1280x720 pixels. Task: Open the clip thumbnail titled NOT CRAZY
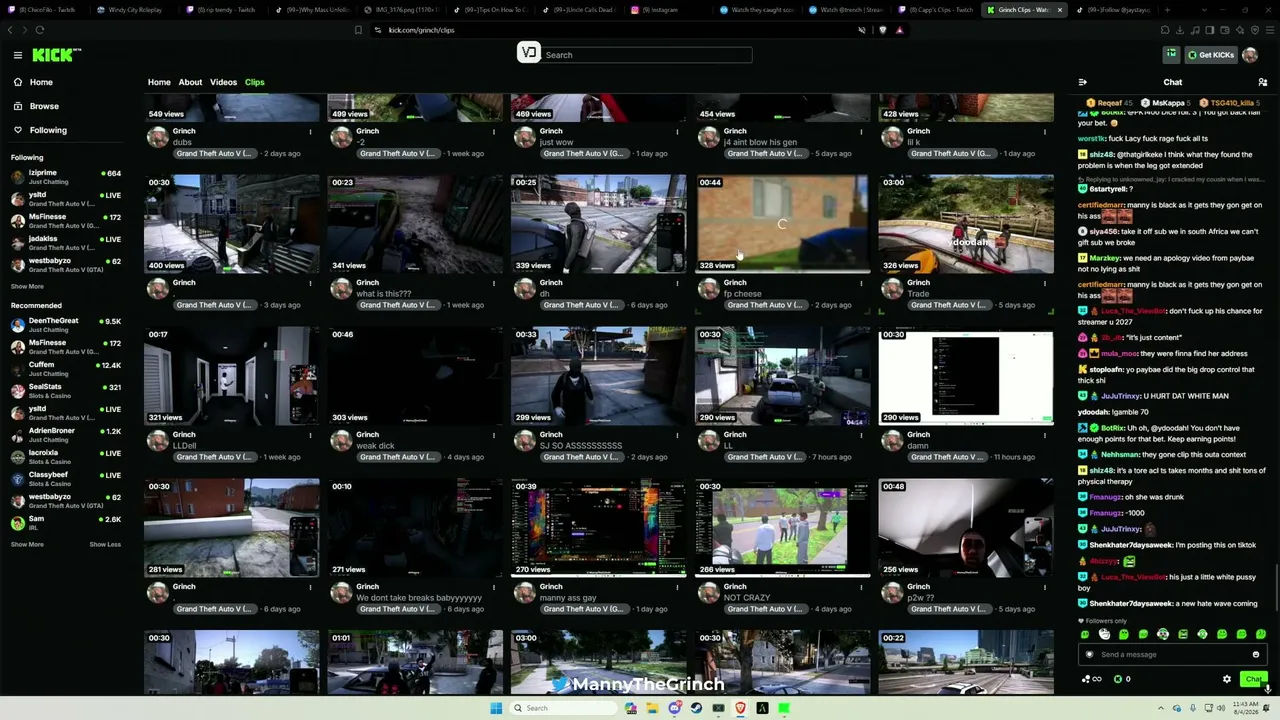pos(783,528)
